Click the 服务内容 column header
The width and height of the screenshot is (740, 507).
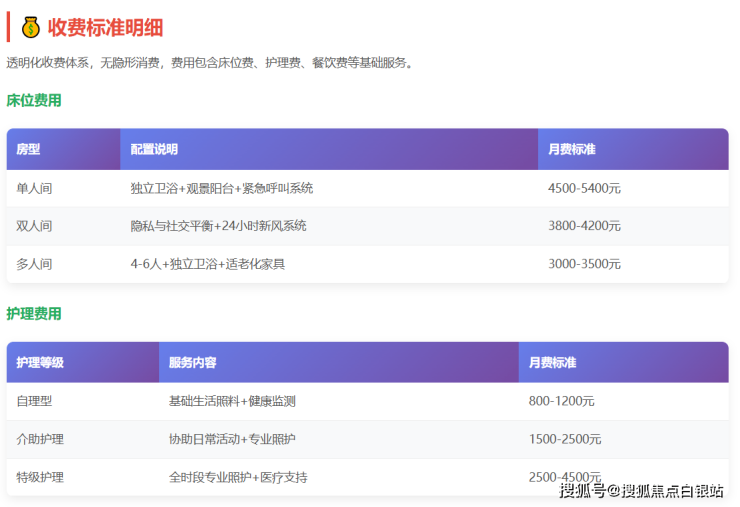point(193,362)
